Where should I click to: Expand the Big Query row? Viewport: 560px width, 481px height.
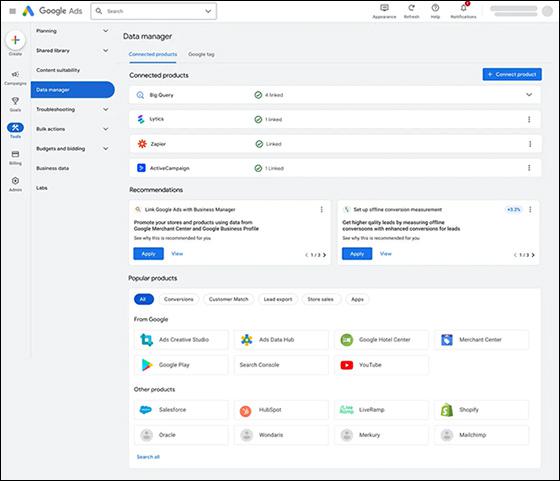(529, 95)
